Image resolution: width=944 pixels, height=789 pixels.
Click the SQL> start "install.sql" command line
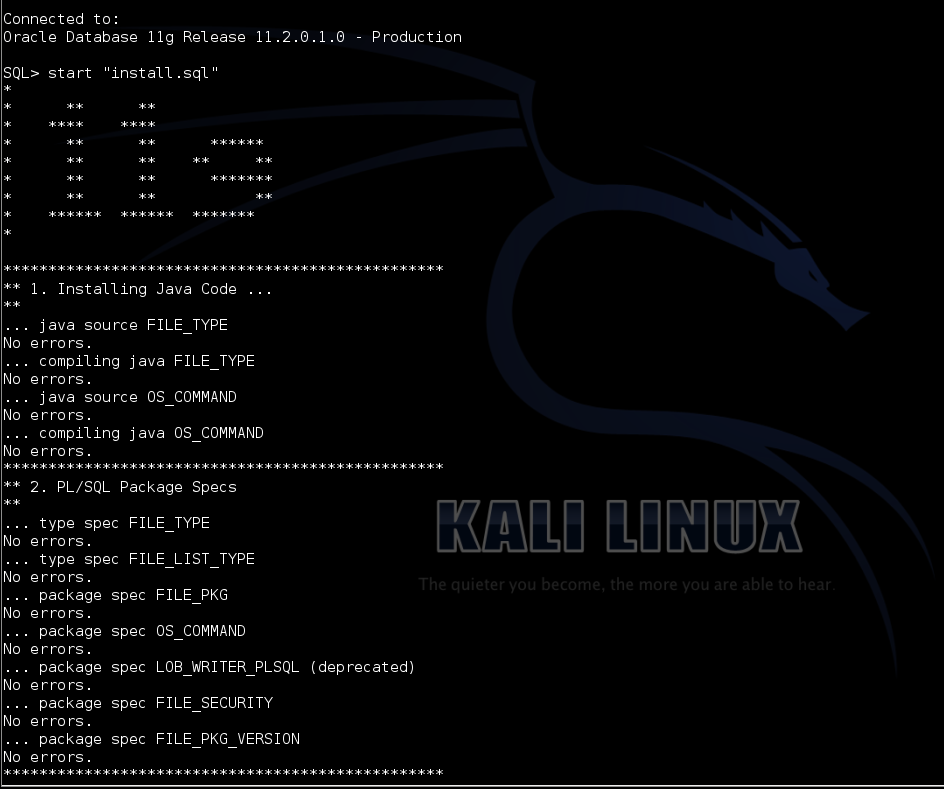111,73
